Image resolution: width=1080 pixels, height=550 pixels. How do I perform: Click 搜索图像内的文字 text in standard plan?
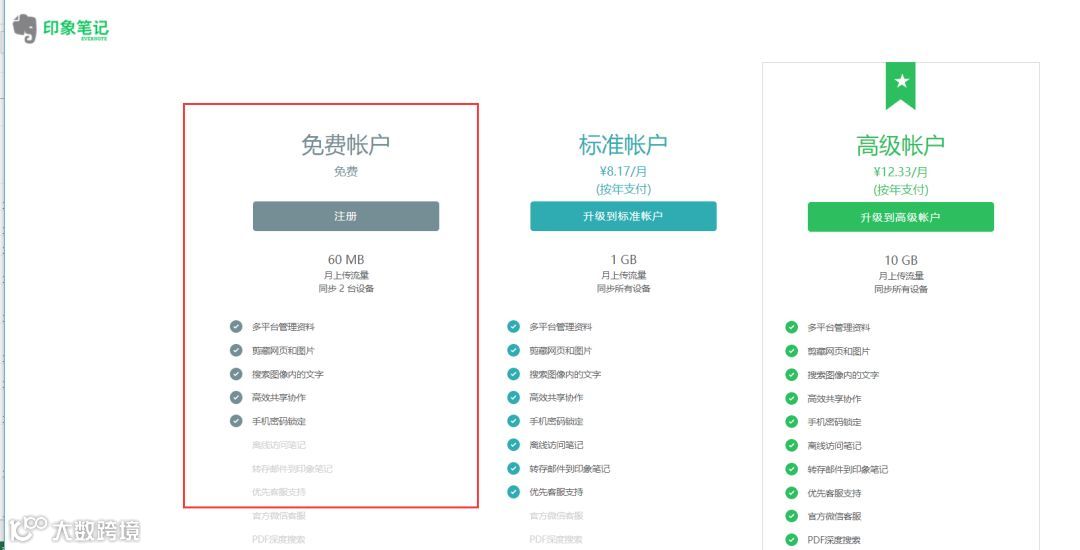click(565, 374)
